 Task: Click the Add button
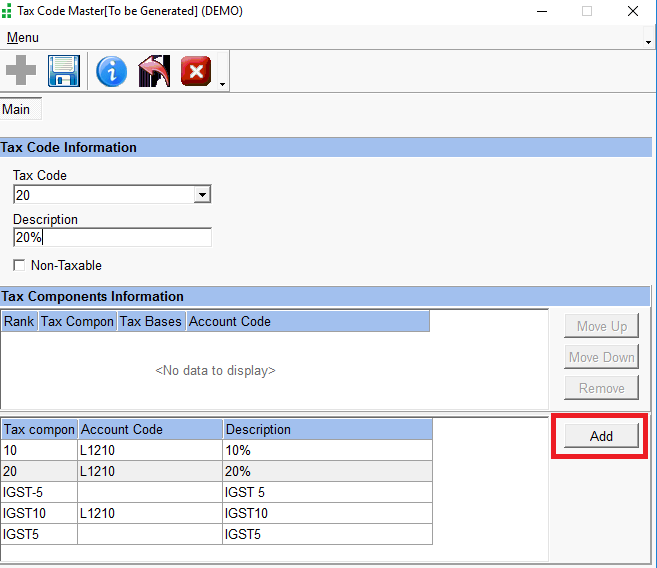(x=601, y=436)
